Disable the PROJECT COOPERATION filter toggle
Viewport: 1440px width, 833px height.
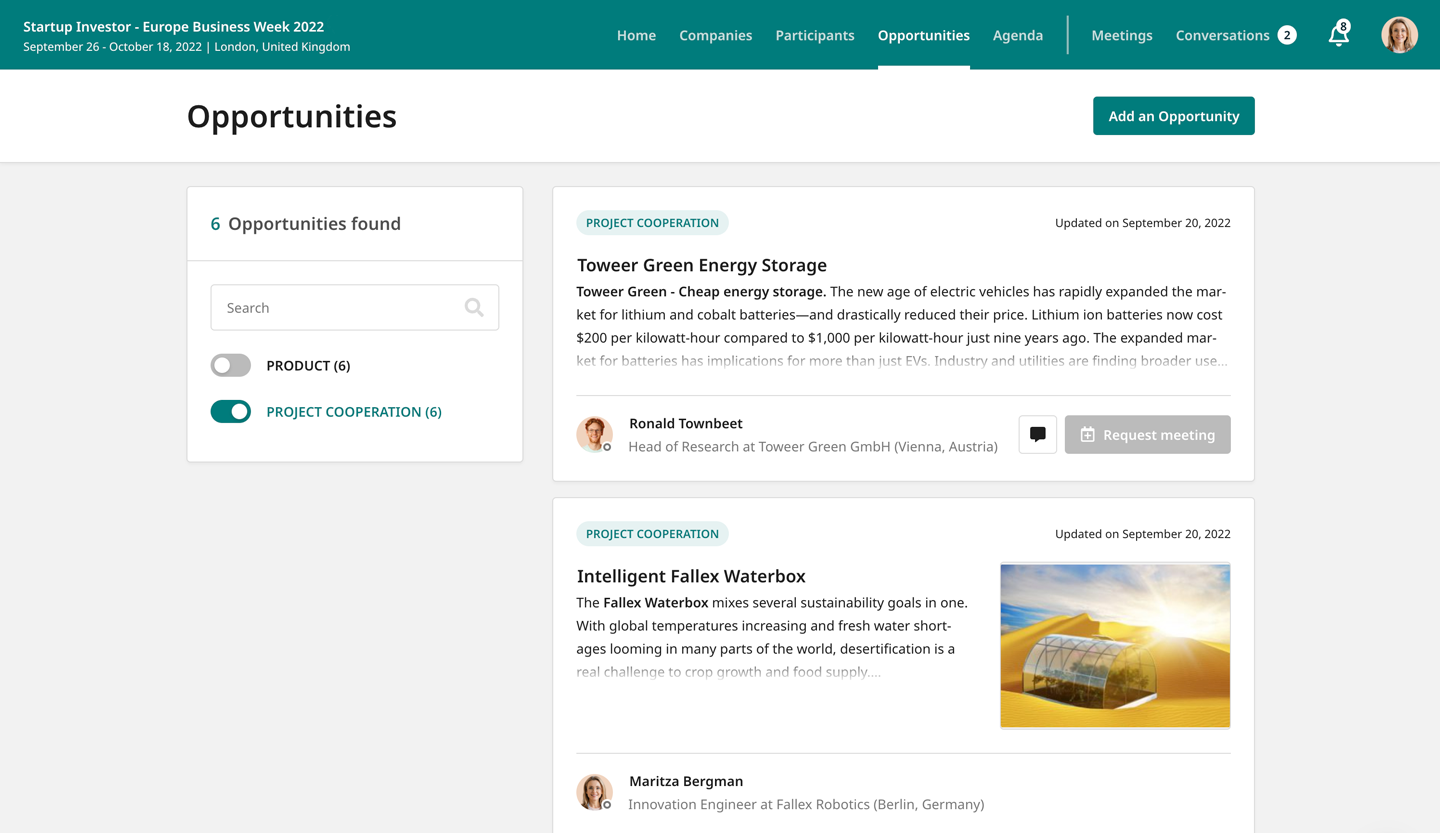(231, 412)
